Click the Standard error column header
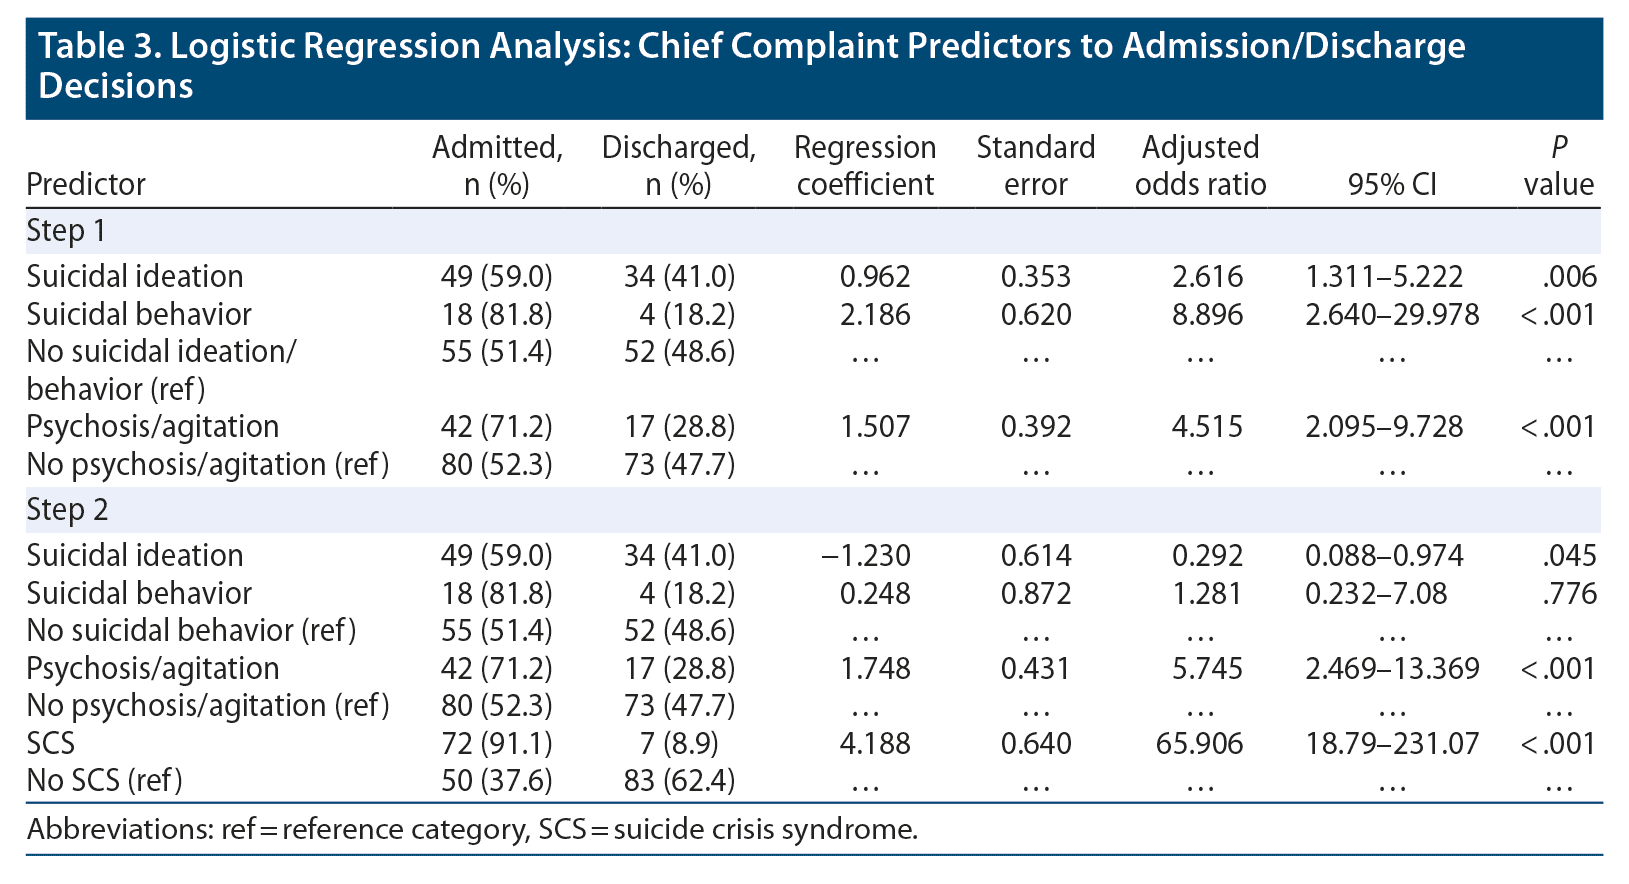The image size is (1629, 884). [x=1035, y=166]
